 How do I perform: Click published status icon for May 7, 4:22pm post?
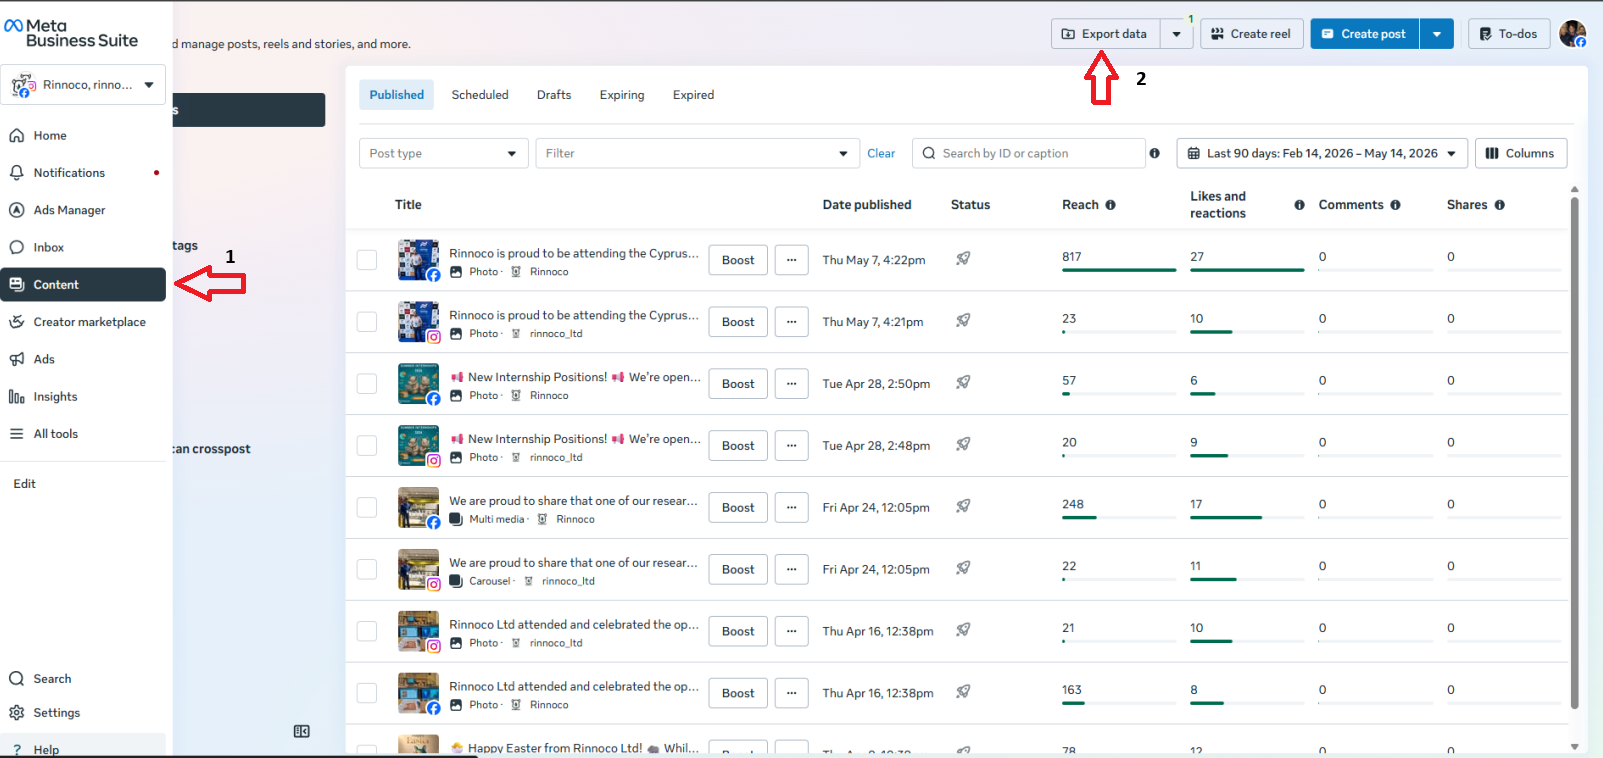coord(963,258)
